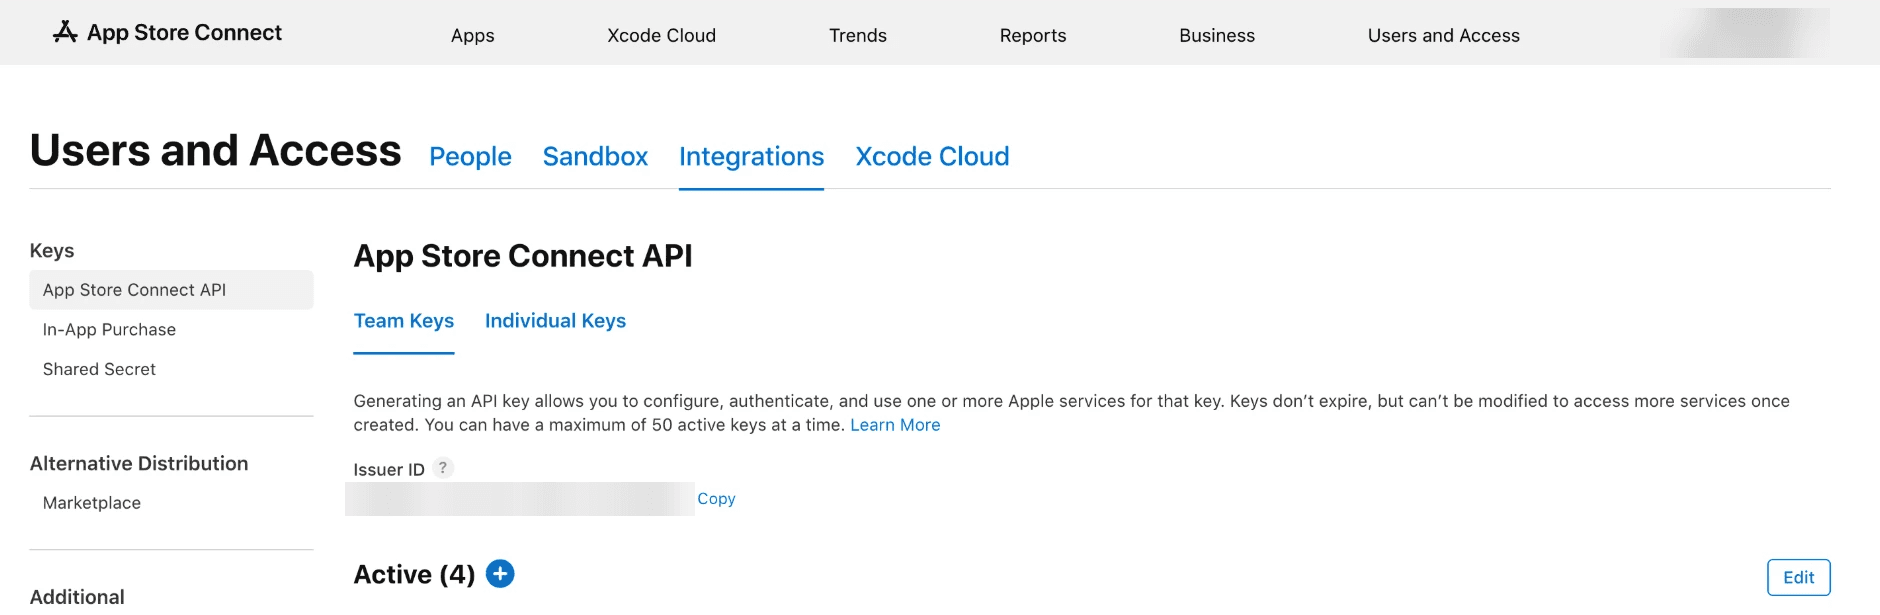Open Shared Secret in sidebar

click(99, 370)
